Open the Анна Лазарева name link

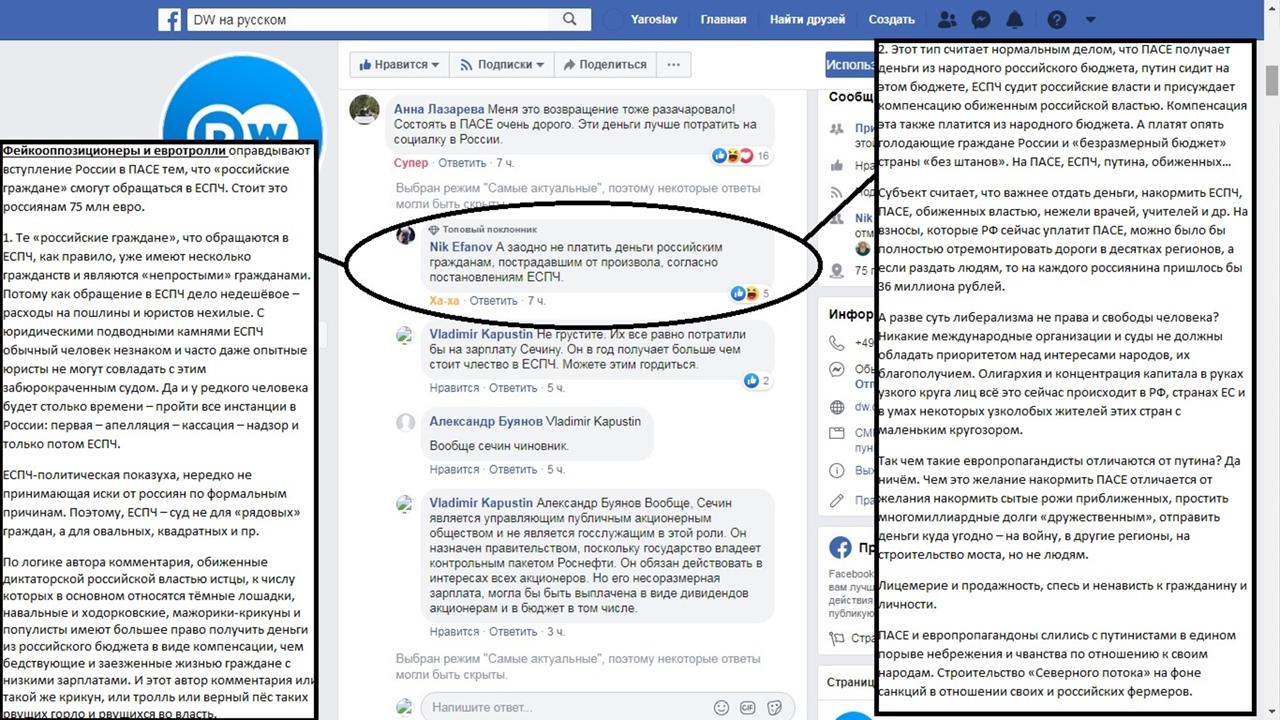point(439,109)
